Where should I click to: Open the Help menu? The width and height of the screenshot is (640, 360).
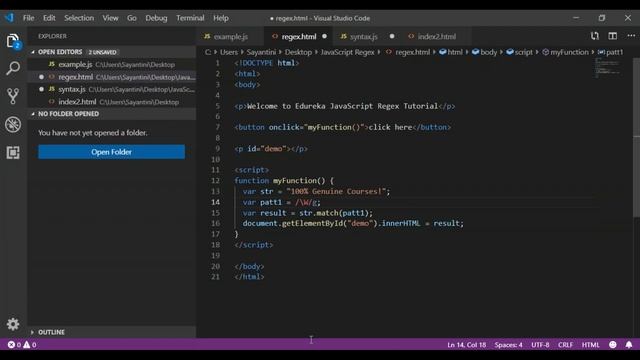221,18
